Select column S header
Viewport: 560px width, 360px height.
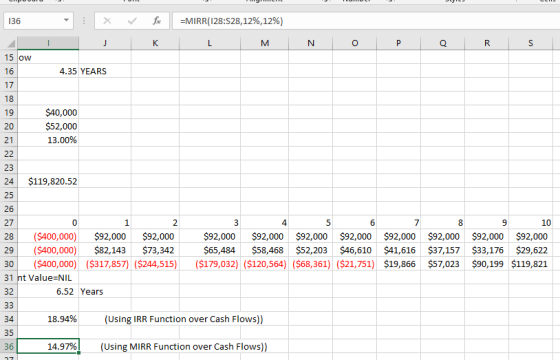[x=530, y=43]
